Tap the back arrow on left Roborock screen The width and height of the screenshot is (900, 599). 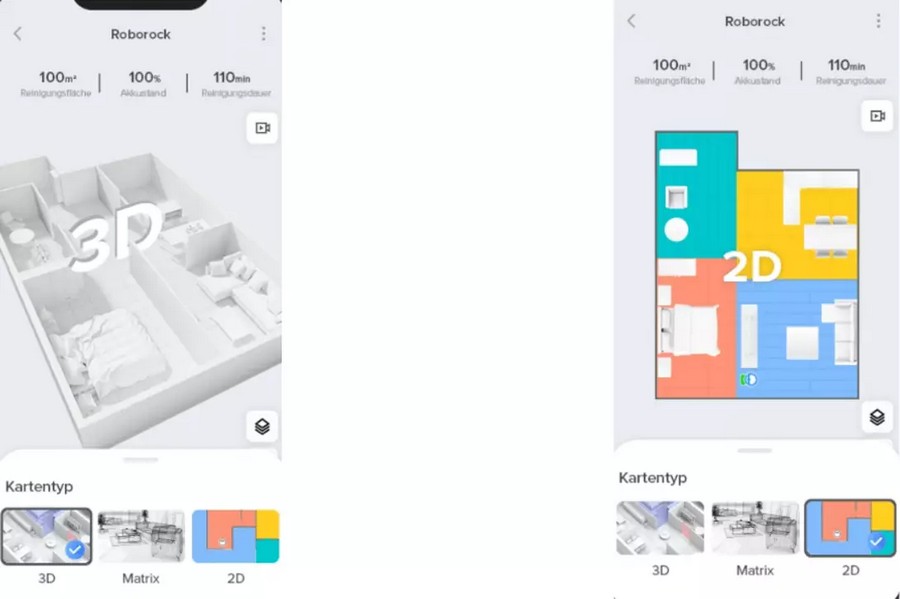click(18, 34)
